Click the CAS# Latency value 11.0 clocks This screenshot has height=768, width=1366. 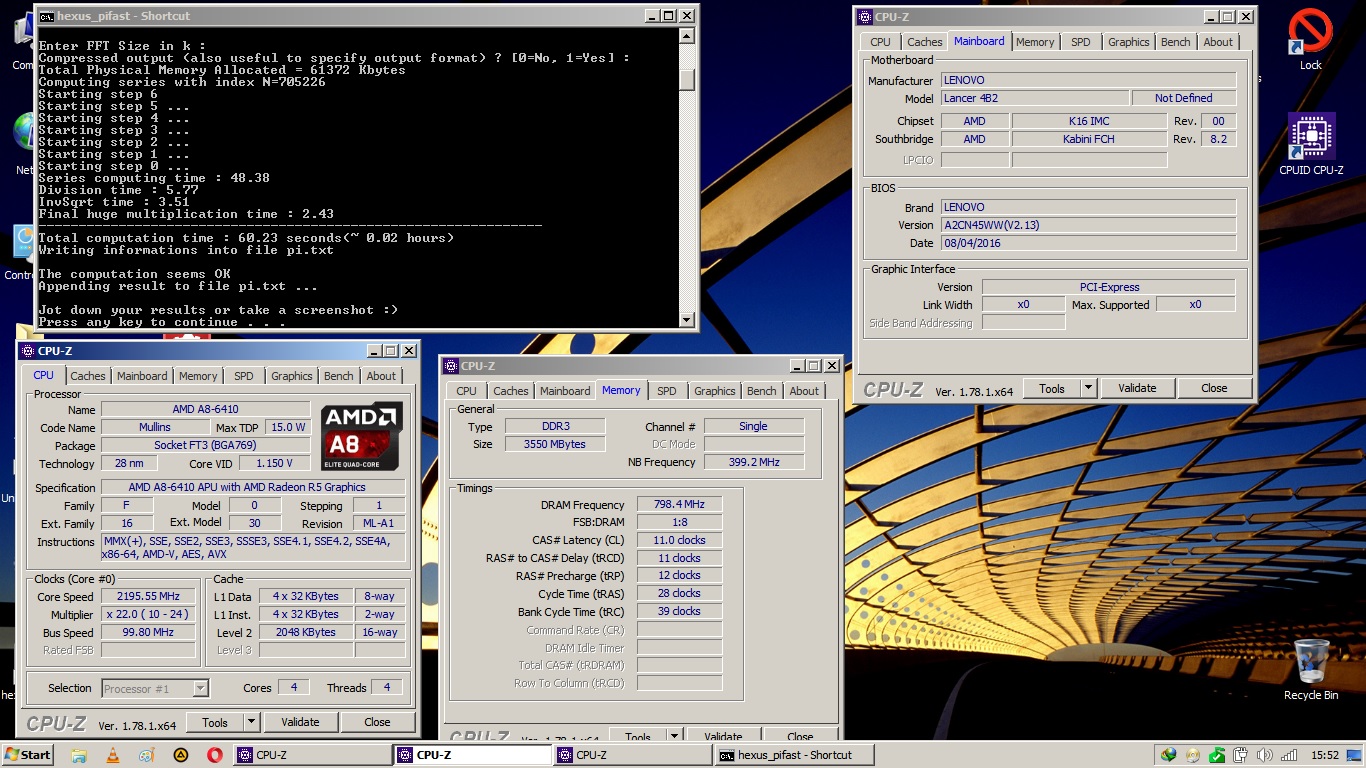679,540
